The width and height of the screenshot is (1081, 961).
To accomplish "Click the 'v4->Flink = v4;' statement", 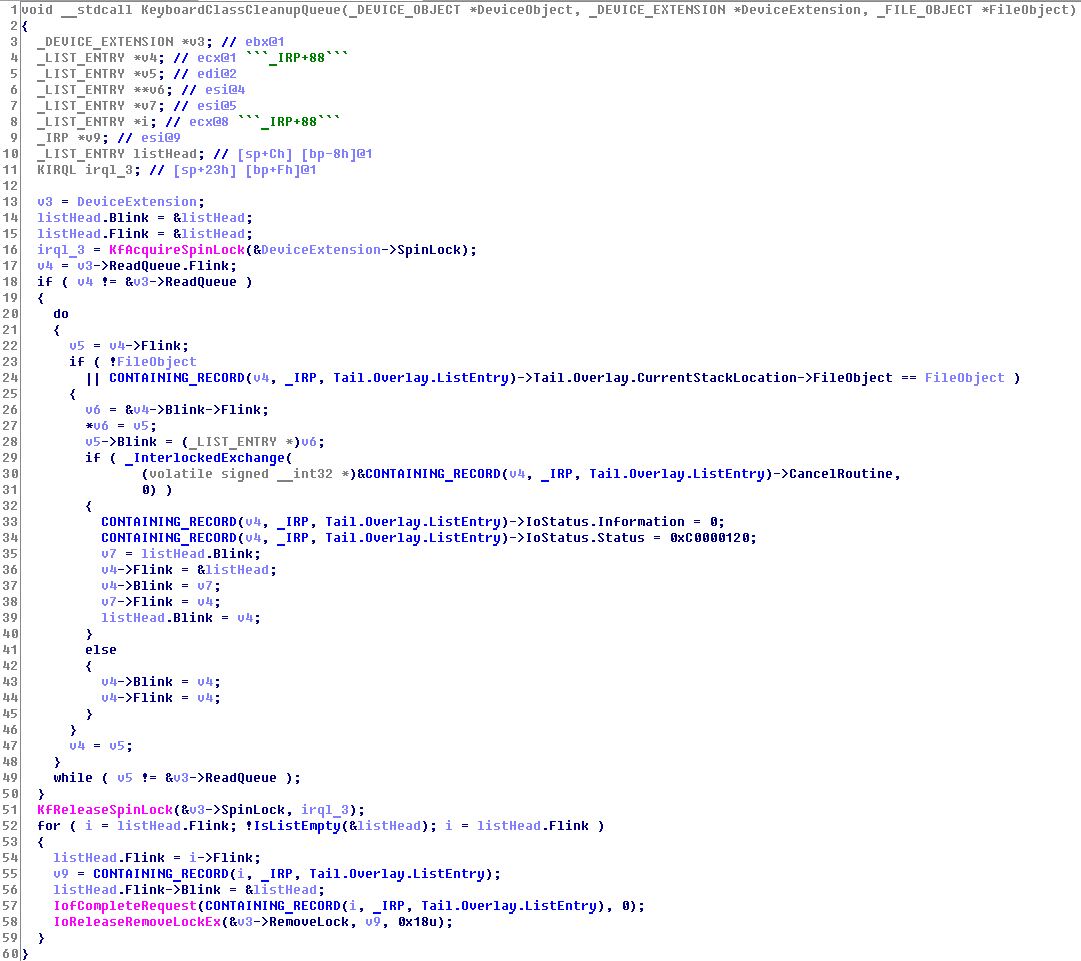I will pos(161,698).
